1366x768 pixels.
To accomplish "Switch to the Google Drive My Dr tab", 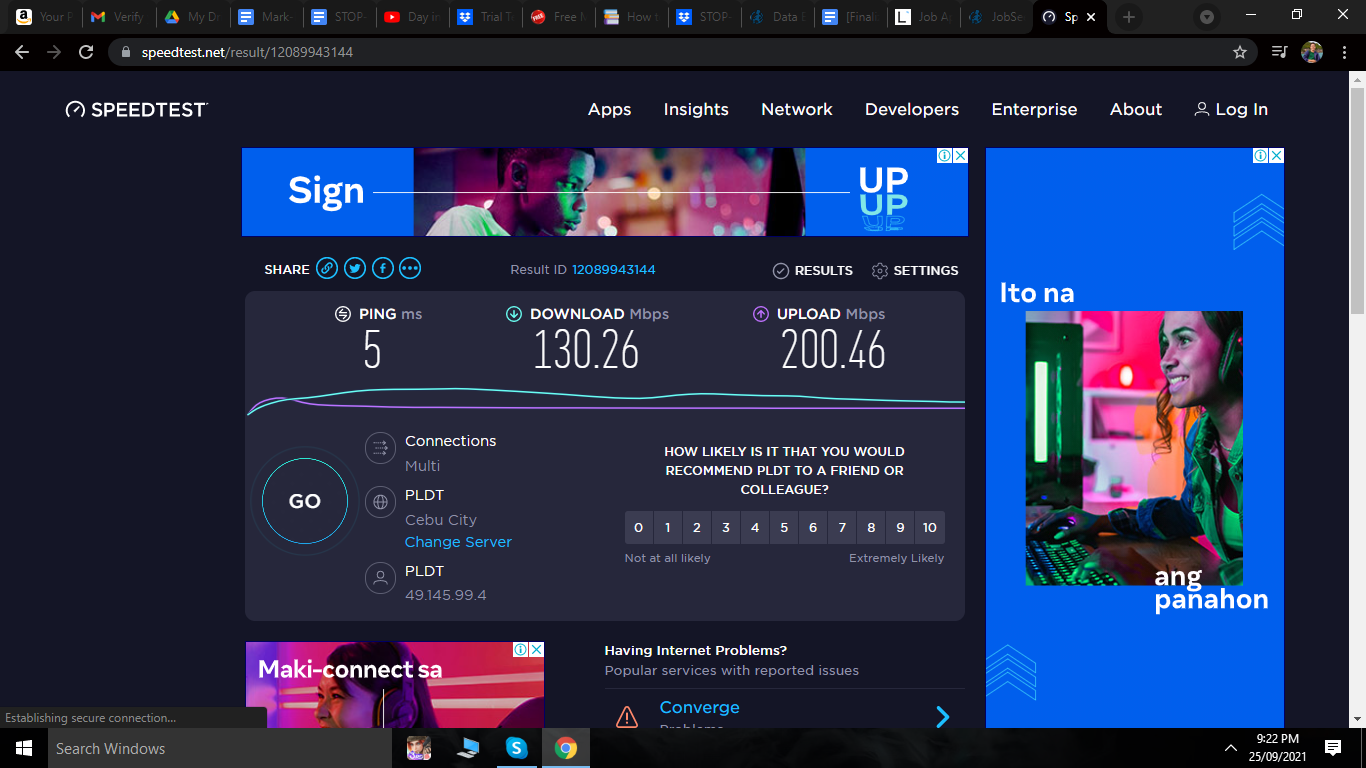I will 192,17.
